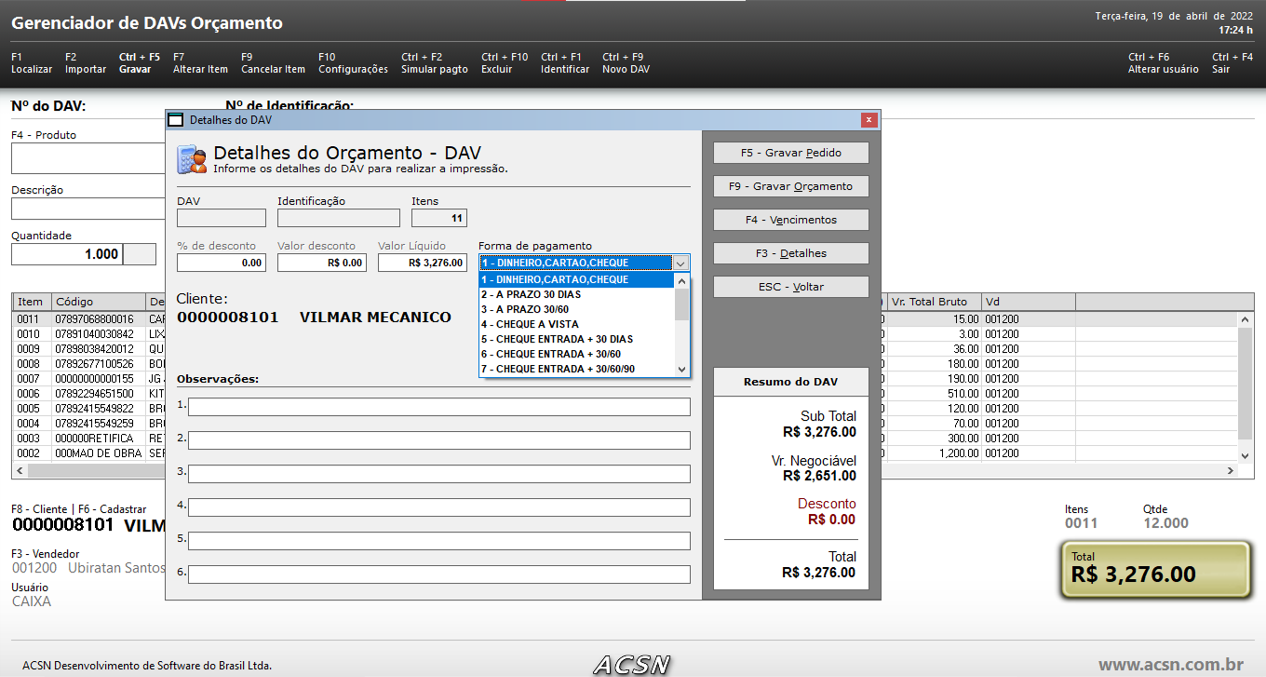Collapse the Forma de pagamento dropdown arrow
Image resolution: width=1266 pixels, height=677 pixels.
point(680,263)
